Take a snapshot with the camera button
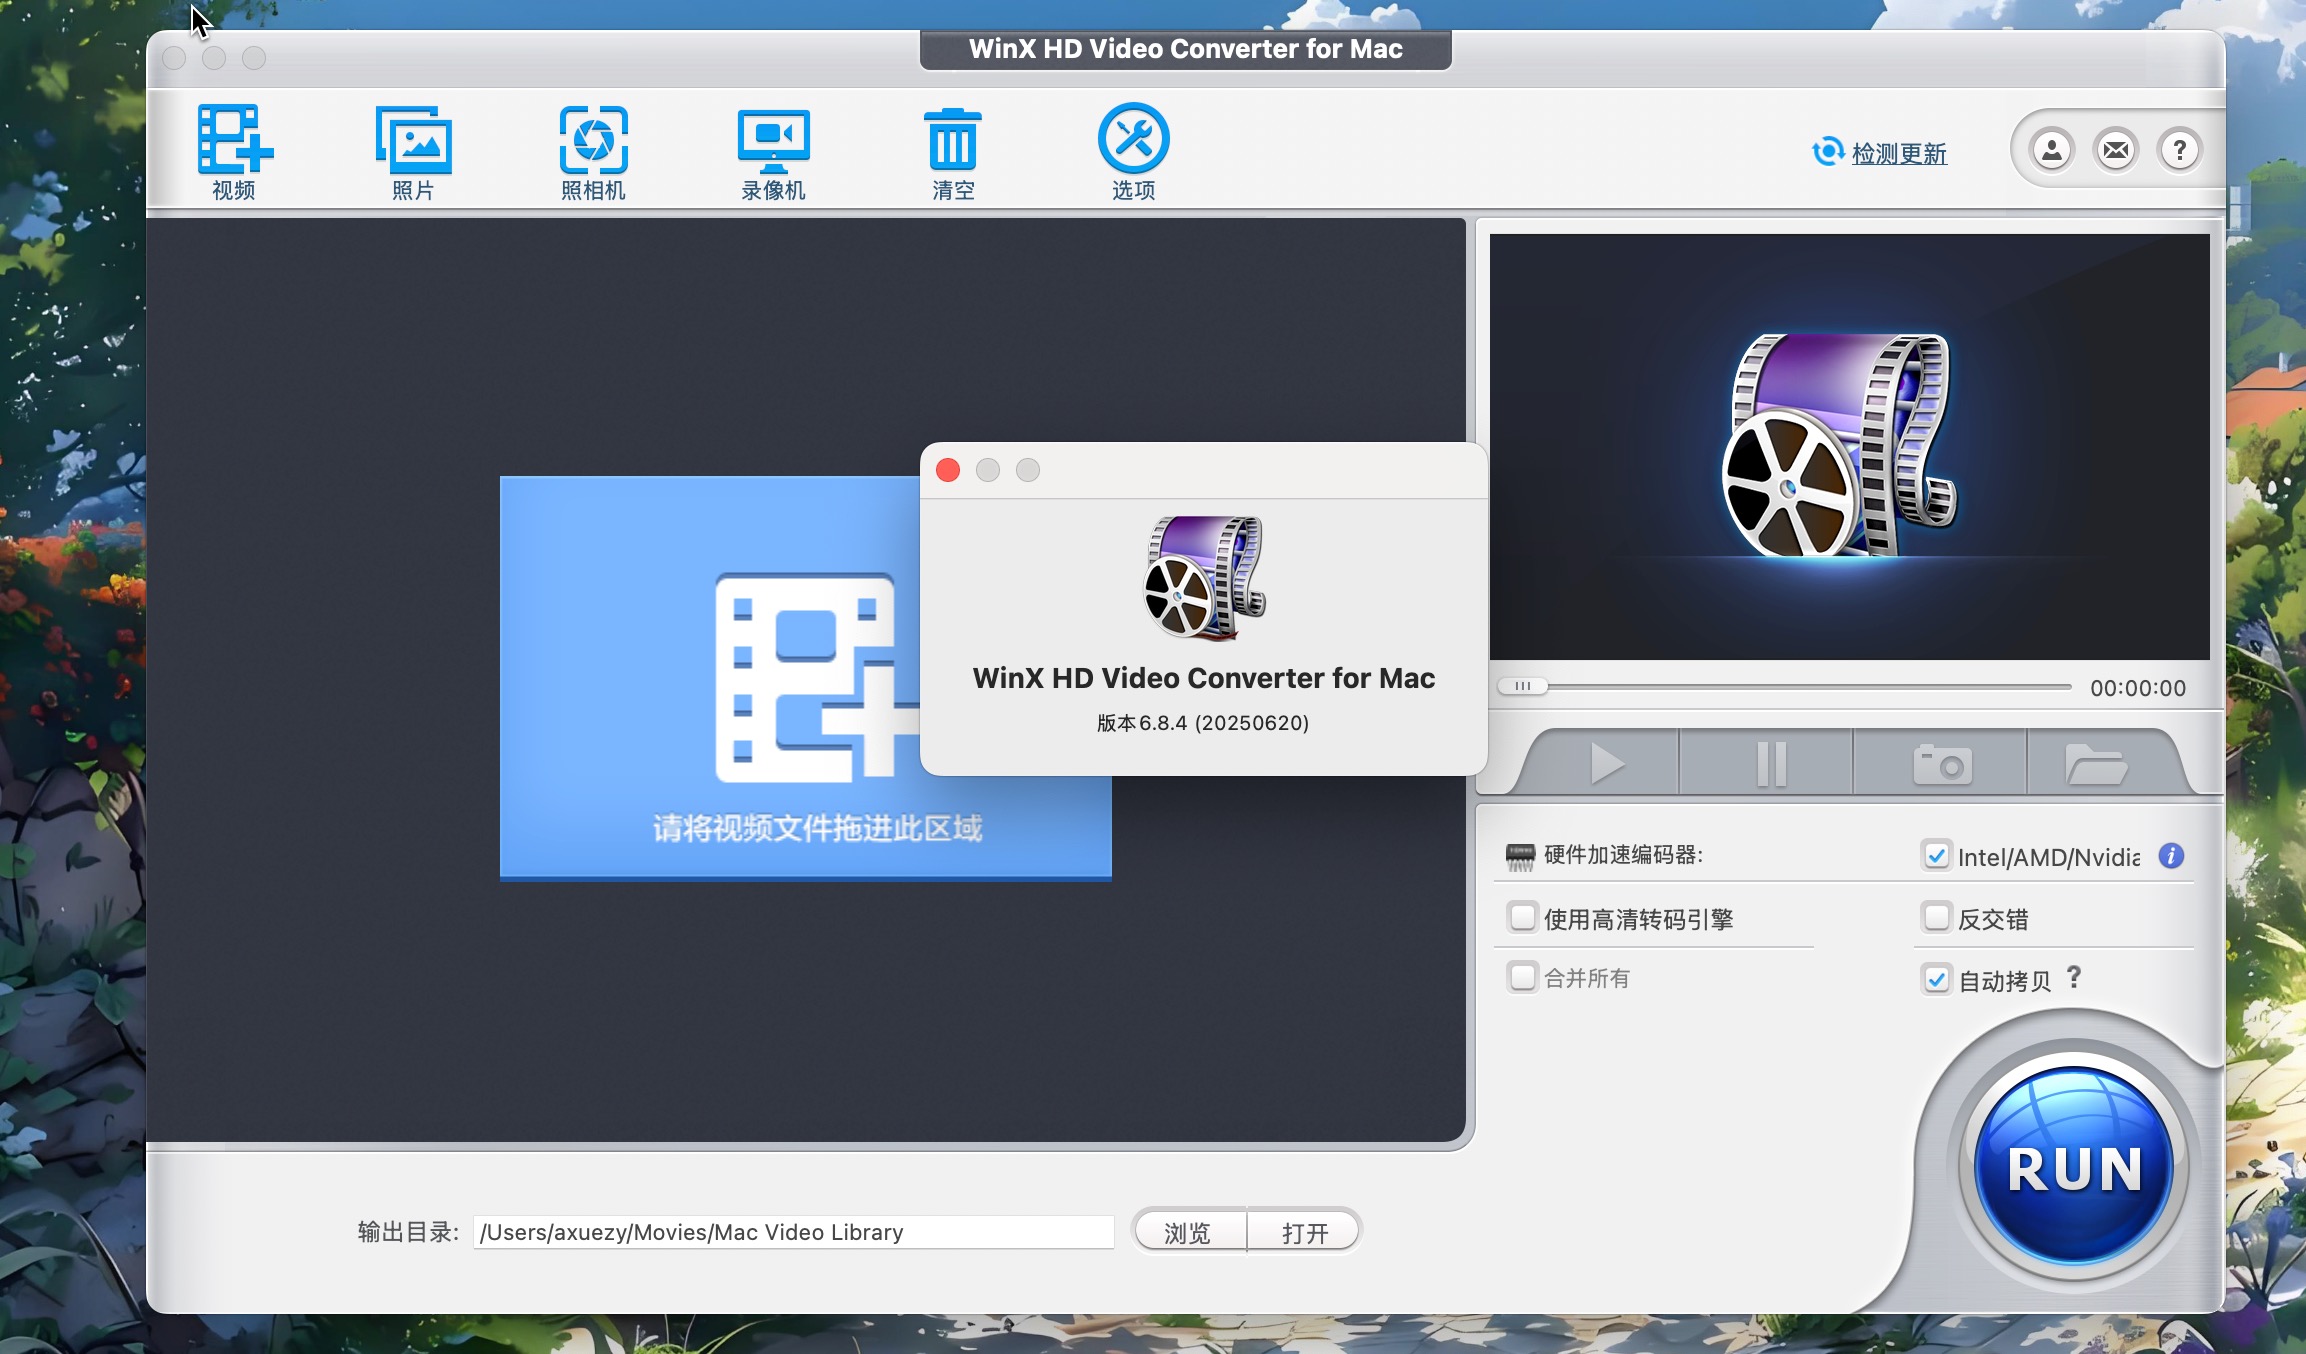This screenshot has width=2306, height=1354. tap(1942, 764)
